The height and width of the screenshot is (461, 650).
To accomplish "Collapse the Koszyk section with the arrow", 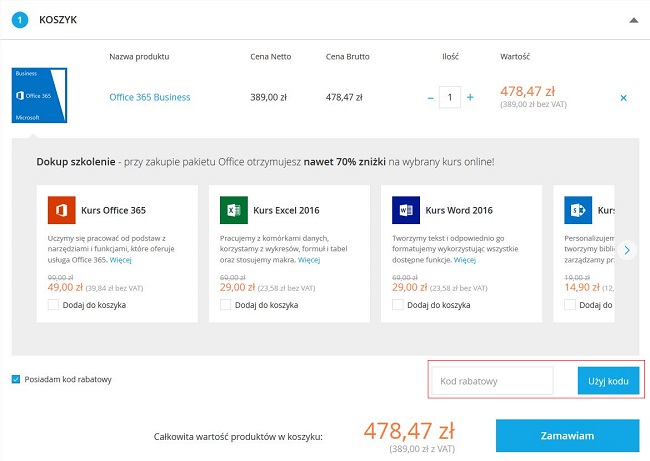I will [632, 19].
